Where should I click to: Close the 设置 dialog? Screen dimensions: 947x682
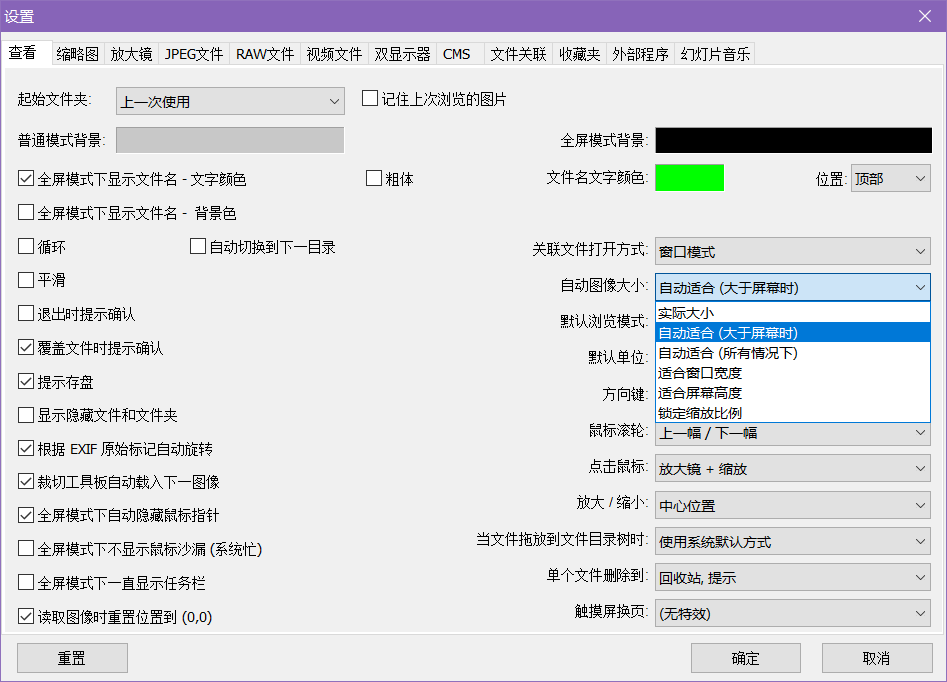[x=925, y=16]
